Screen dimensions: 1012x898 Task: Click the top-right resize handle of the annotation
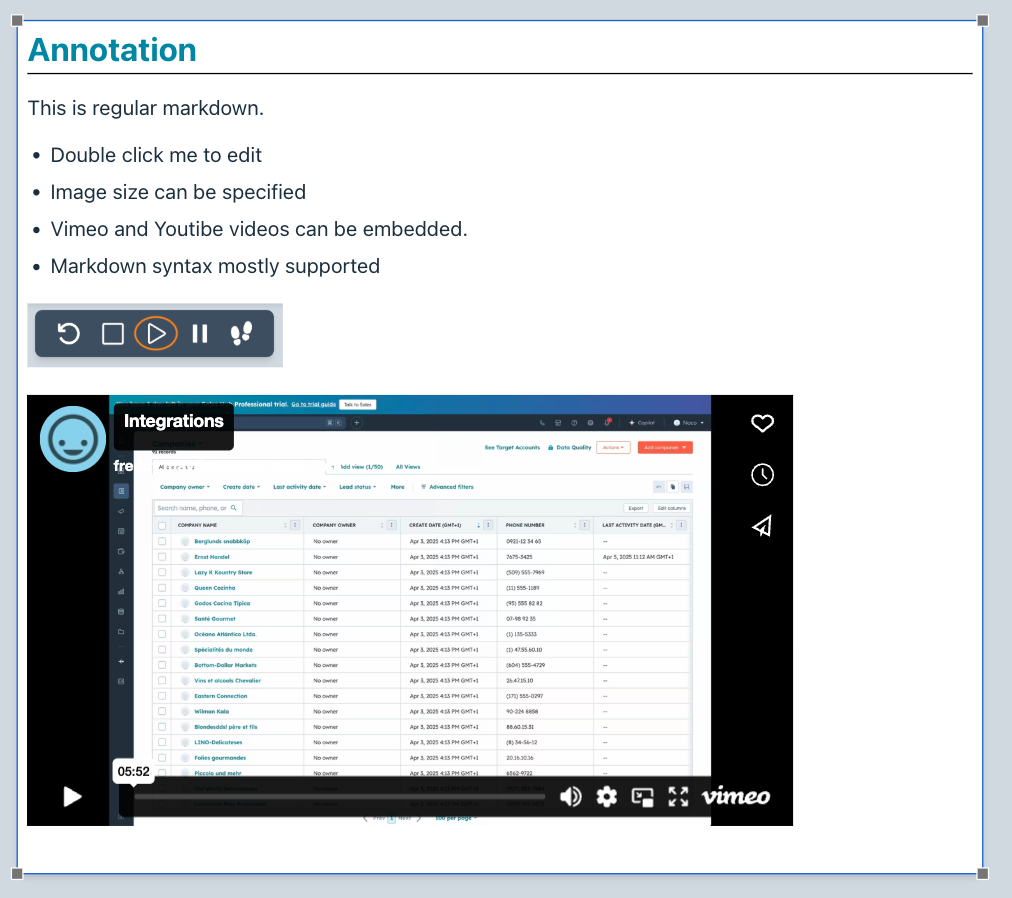pyautogui.click(x=982, y=21)
